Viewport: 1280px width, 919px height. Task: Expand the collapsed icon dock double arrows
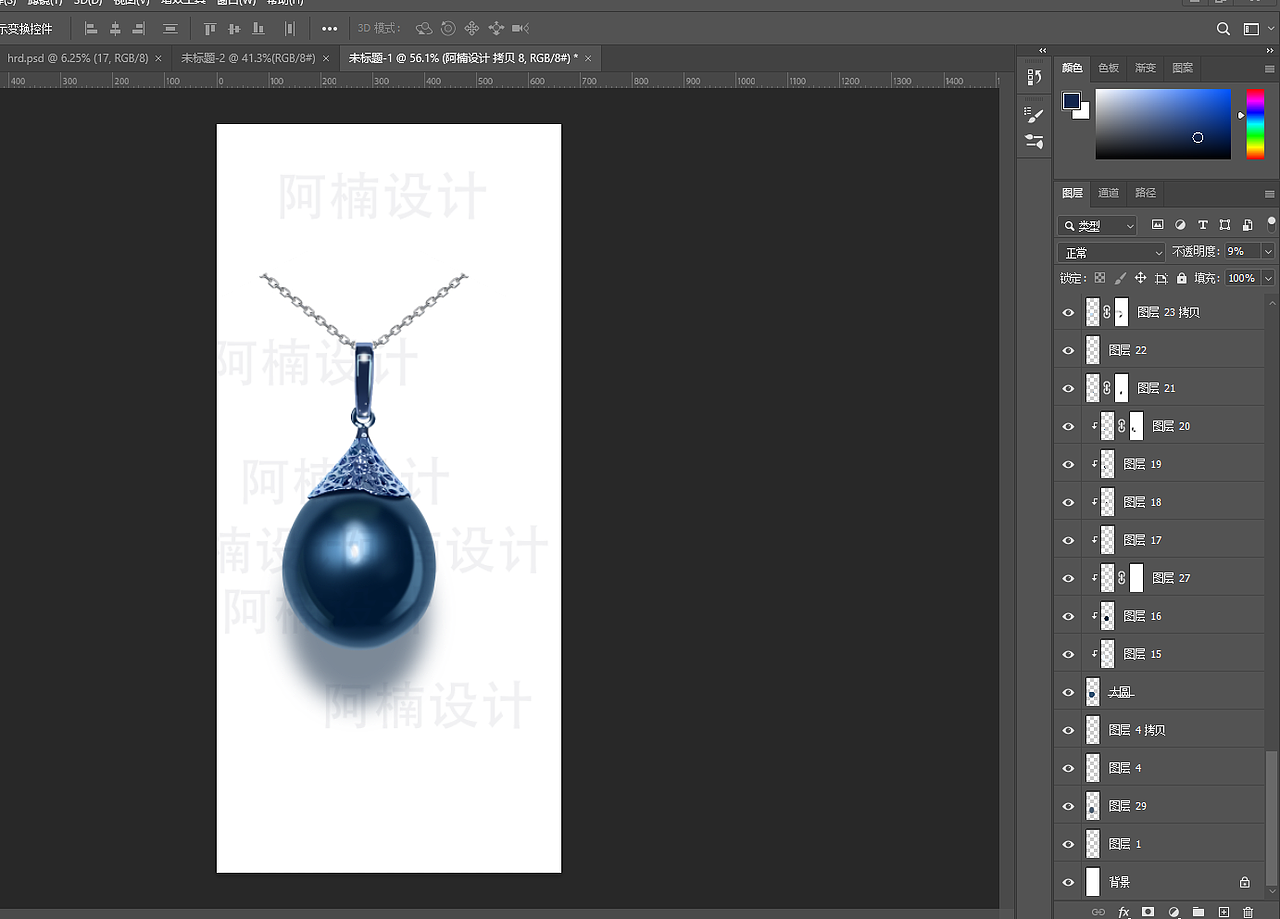pos(1042,49)
